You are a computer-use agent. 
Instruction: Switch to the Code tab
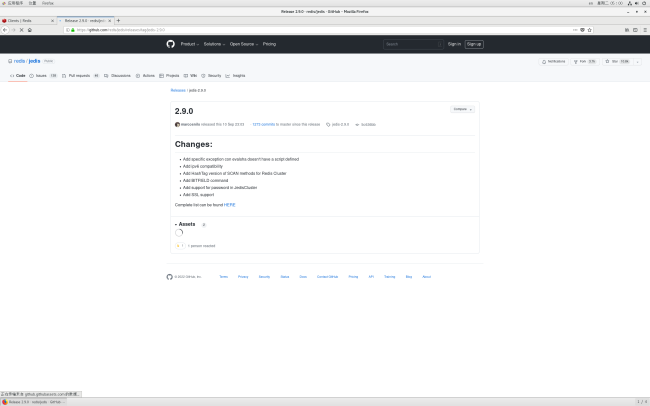(x=18, y=75)
